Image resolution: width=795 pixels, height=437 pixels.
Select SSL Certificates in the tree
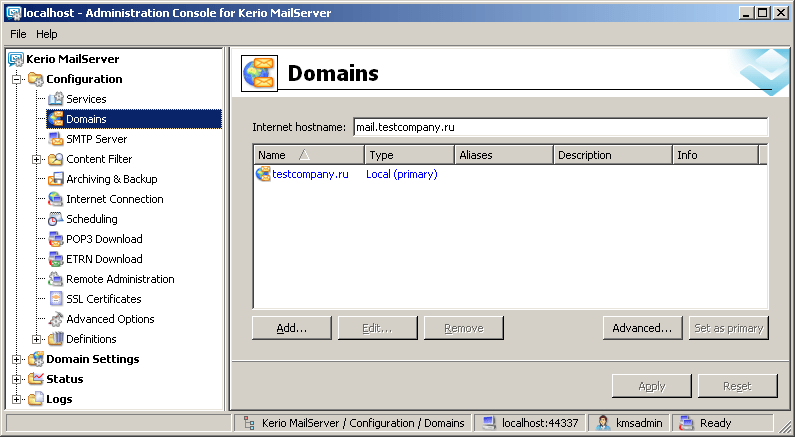pyautogui.click(x=103, y=299)
